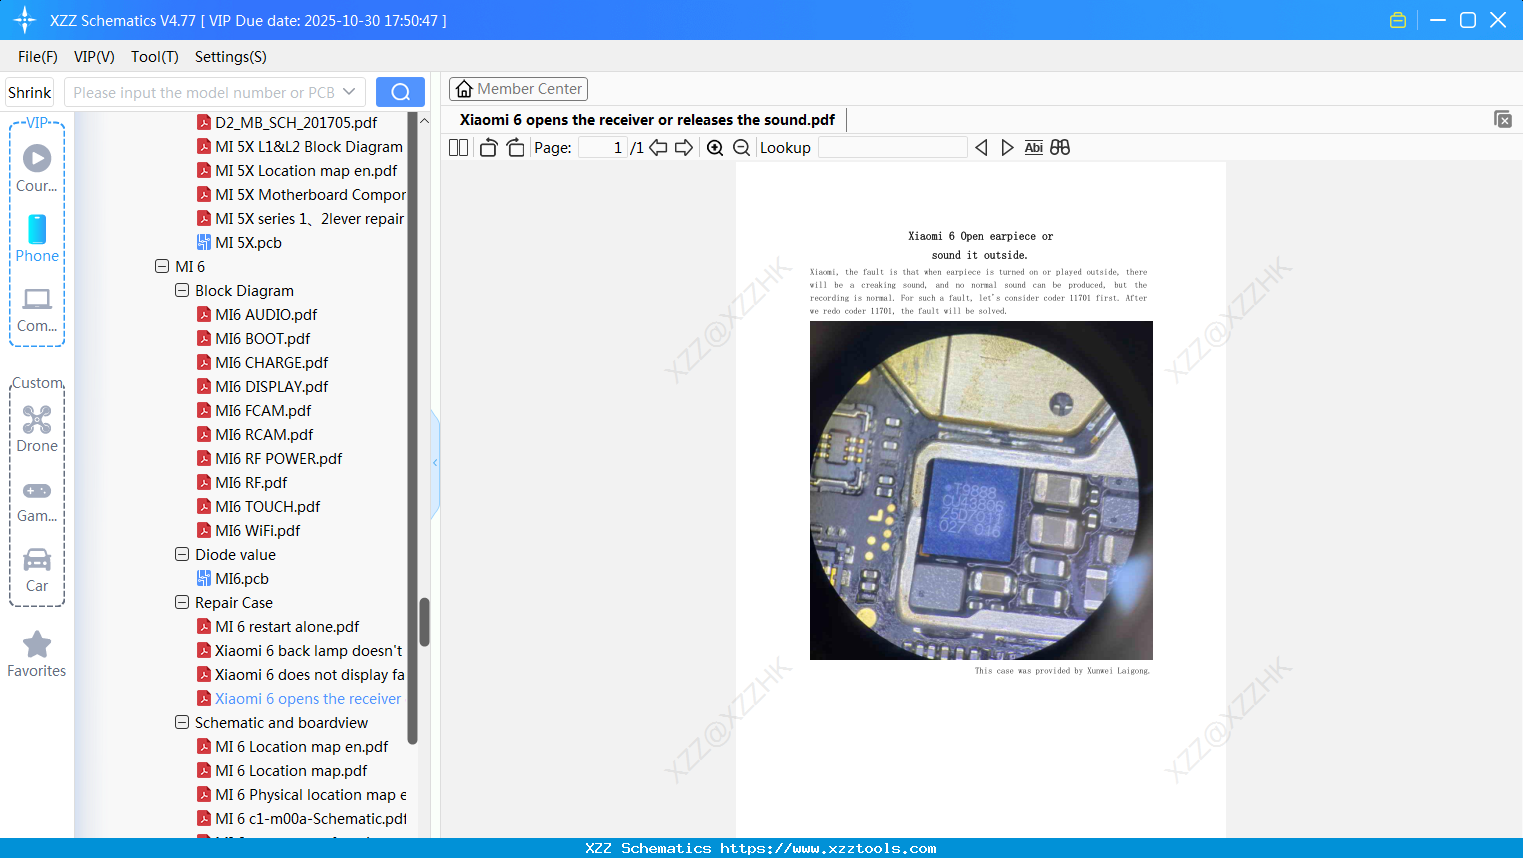Collapse the Block Diagram folder

tap(182, 291)
